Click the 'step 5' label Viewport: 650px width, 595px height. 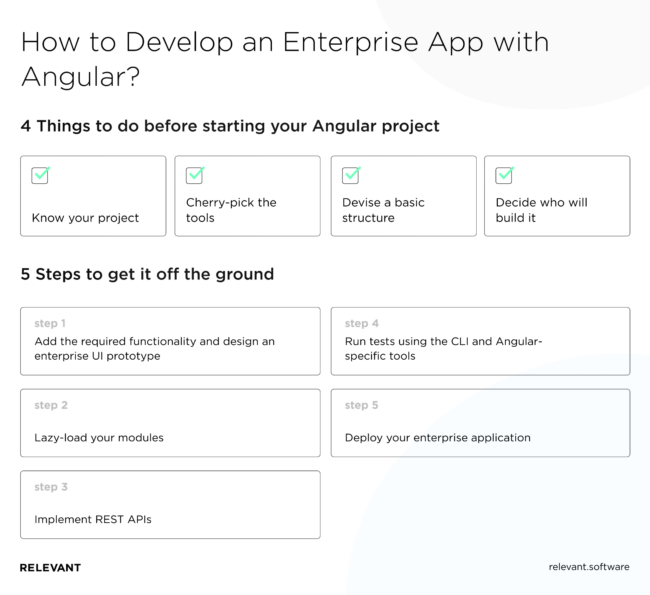(x=361, y=405)
